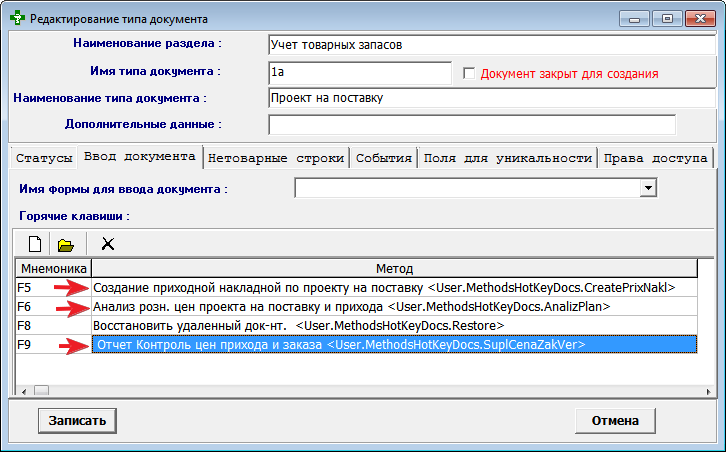Click the horizontal scrollbar thumb

click(42, 391)
